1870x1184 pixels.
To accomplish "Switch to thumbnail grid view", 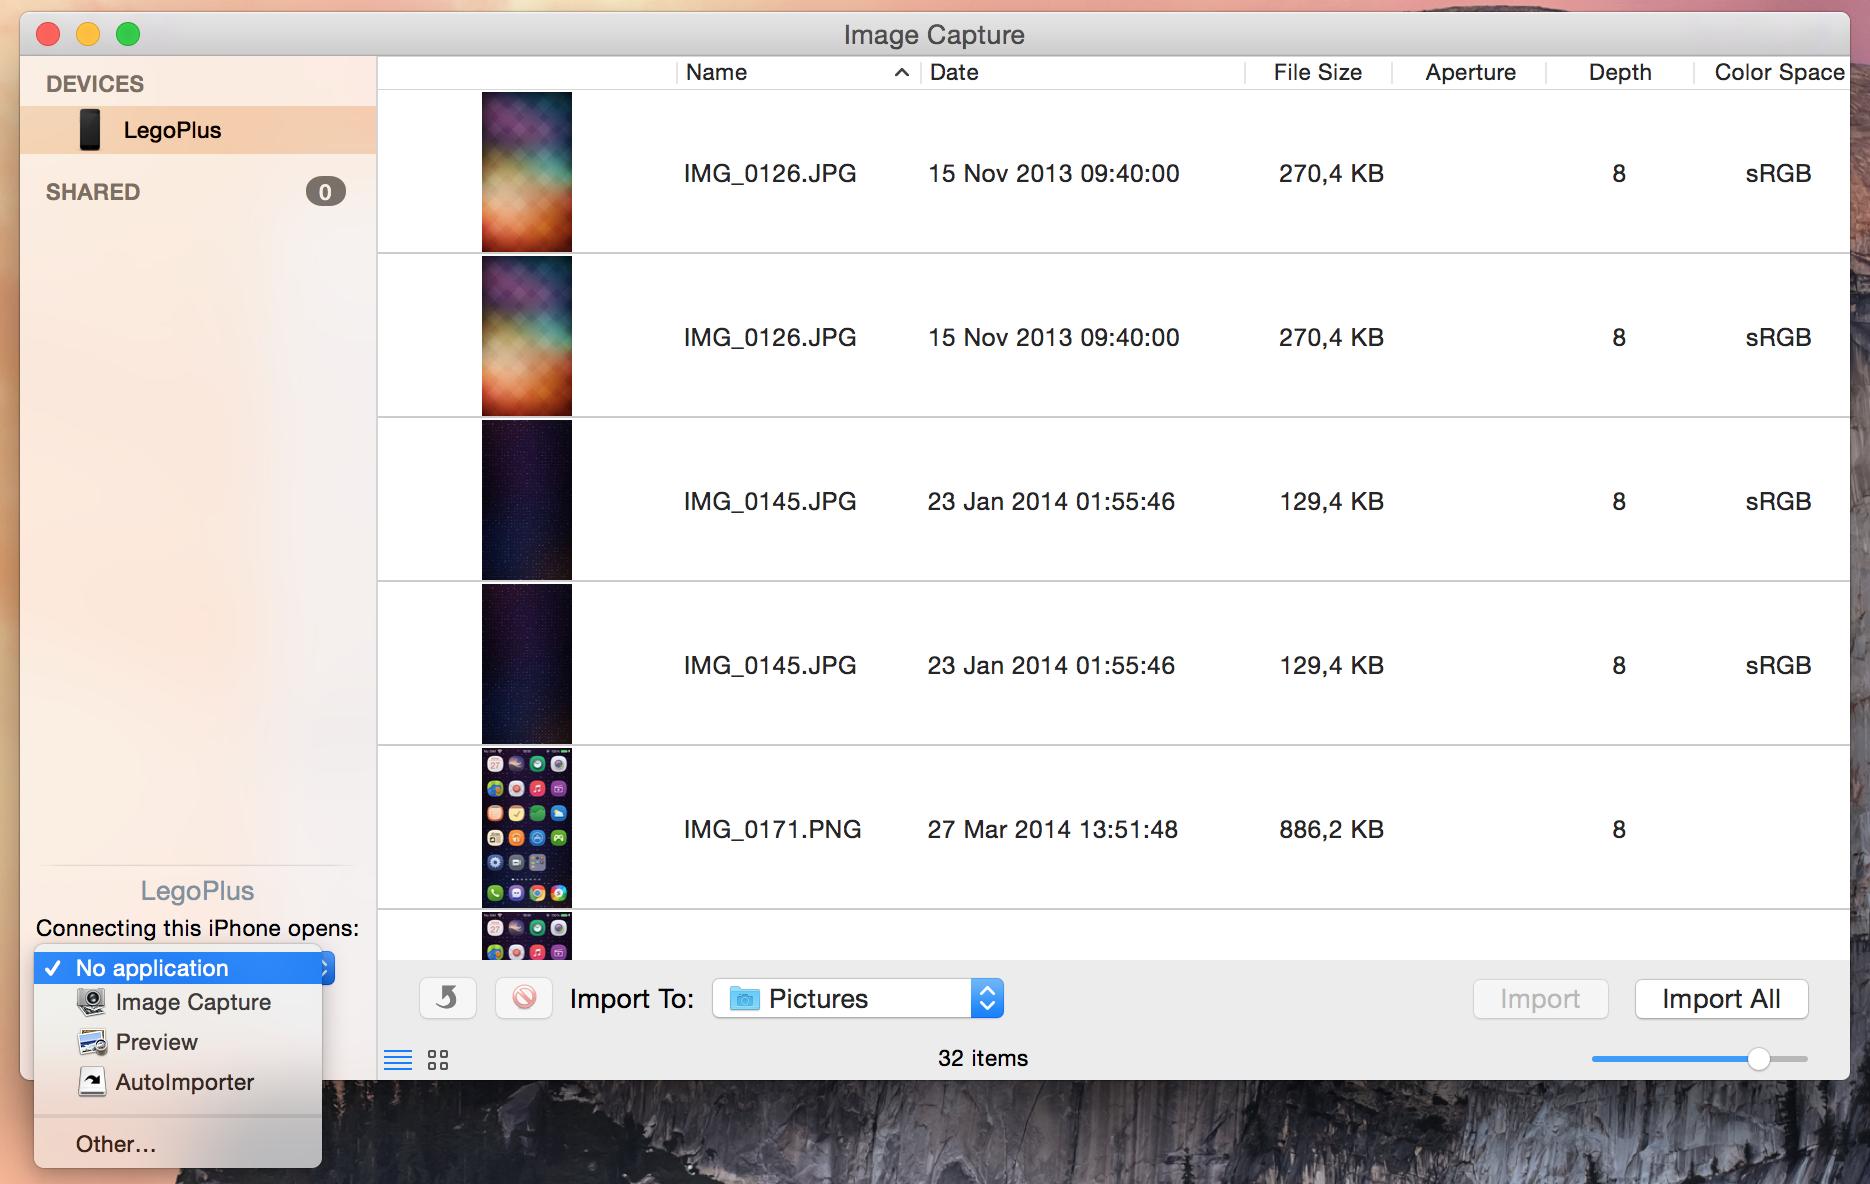I will [436, 1058].
